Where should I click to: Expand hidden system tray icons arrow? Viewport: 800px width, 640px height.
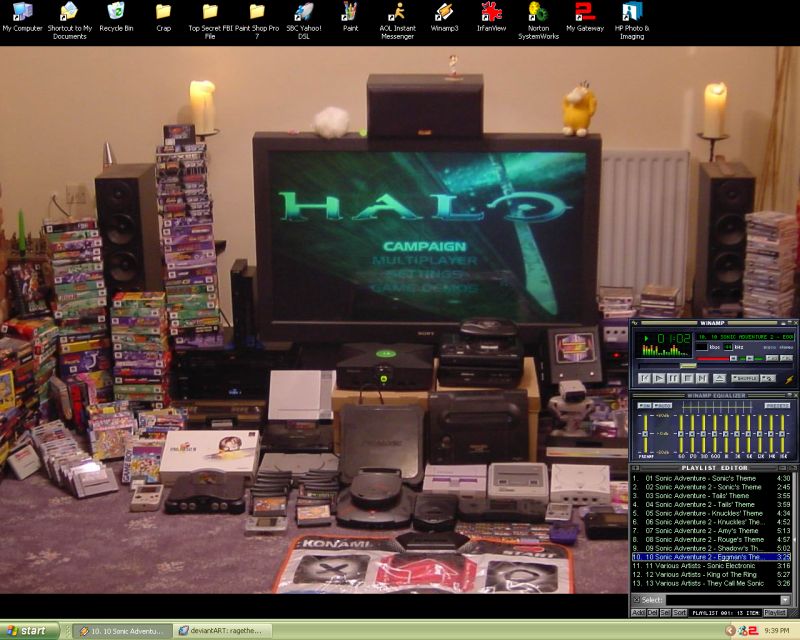coord(730,631)
